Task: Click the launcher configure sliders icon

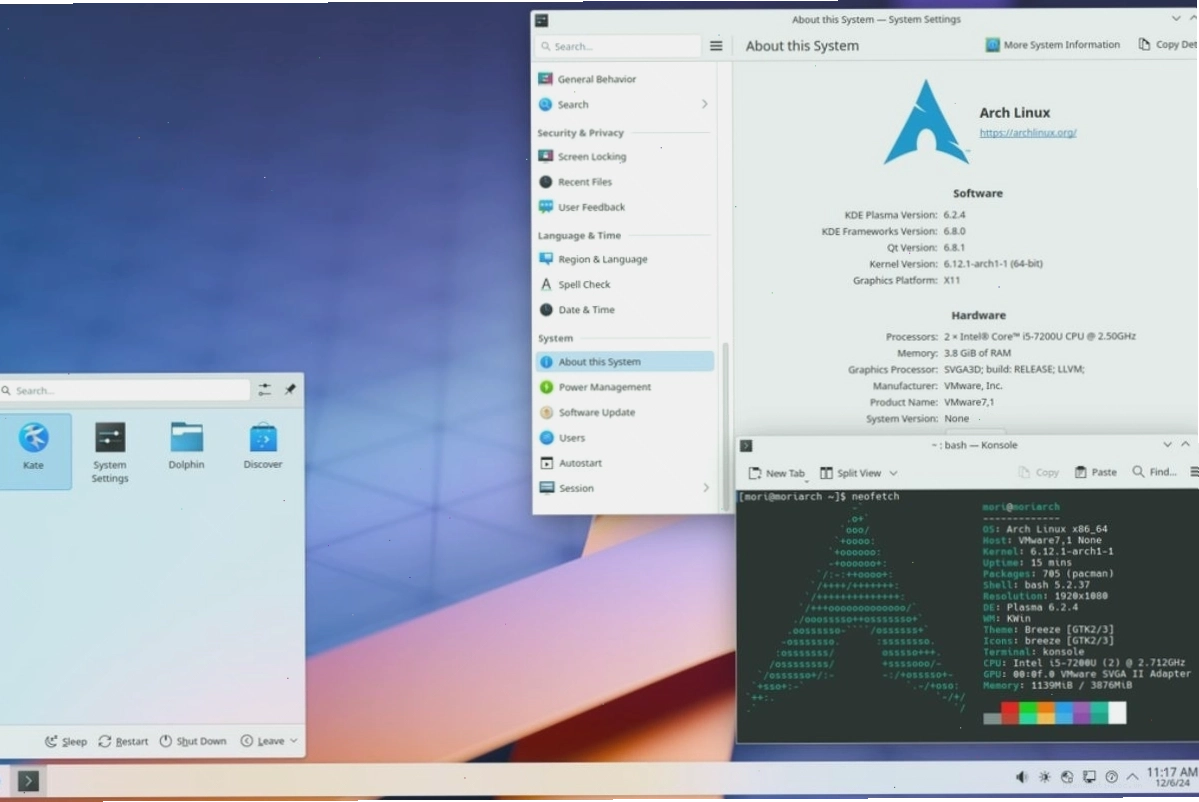Action: pyautogui.click(x=265, y=390)
